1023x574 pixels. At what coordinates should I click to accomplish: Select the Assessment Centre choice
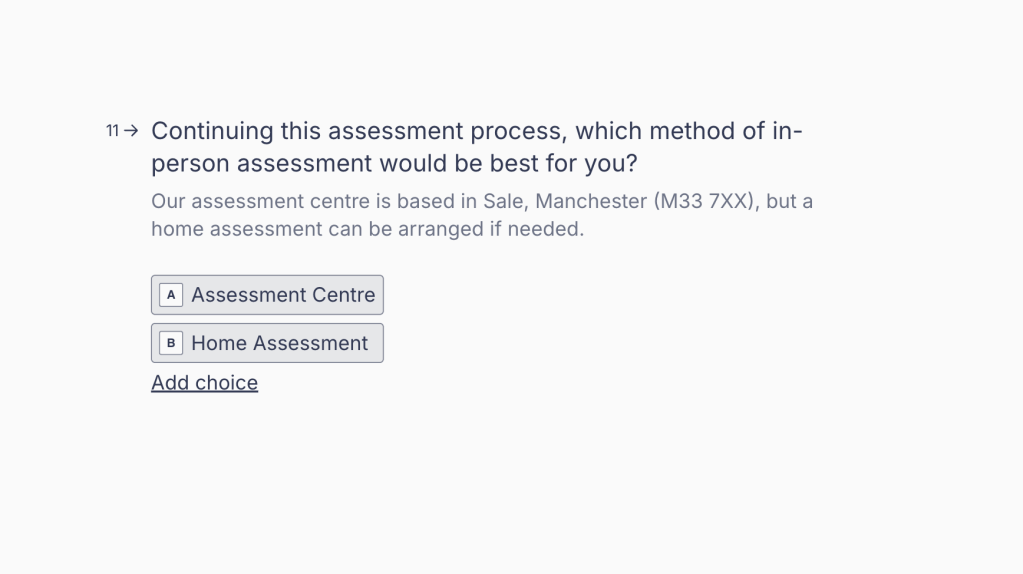point(267,295)
